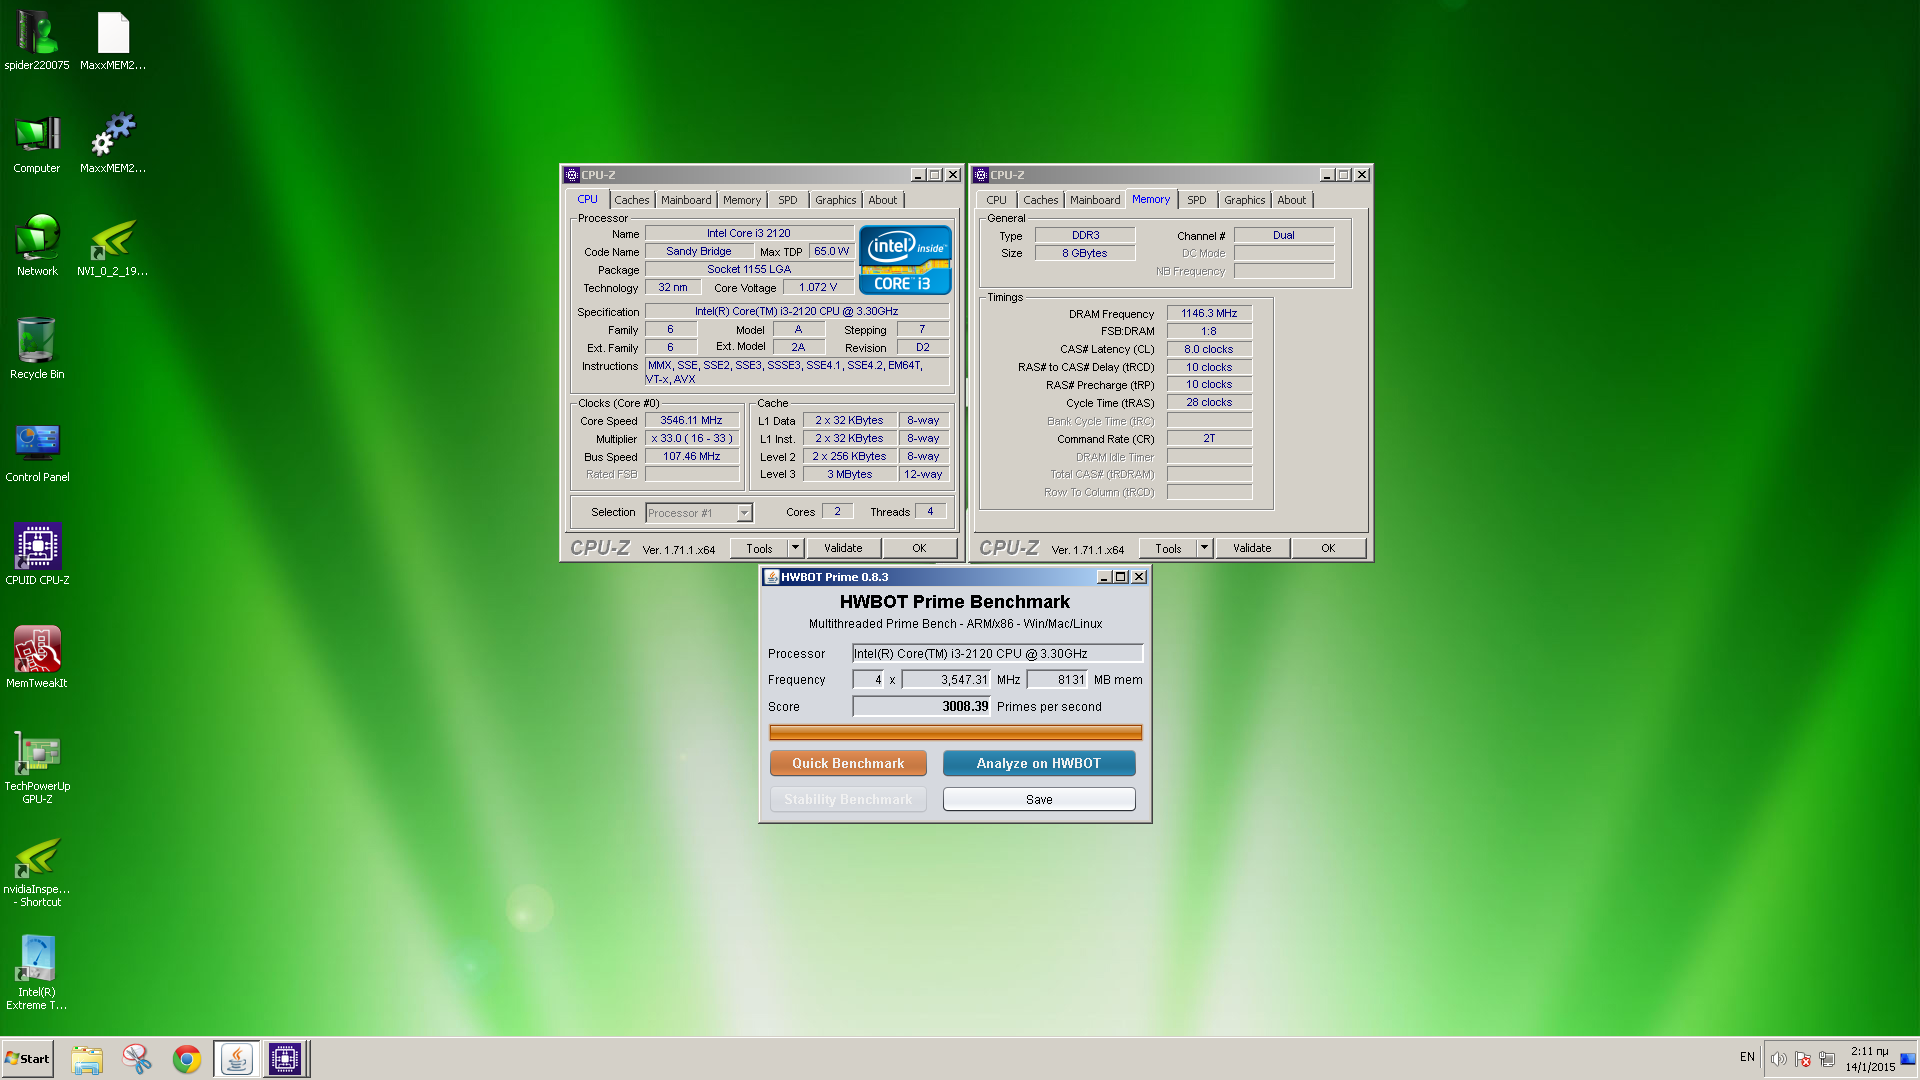Viewport: 1920px width, 1080px height.
Task: Open Snipping Tool from taskbar
Action: pos(136,1059)
